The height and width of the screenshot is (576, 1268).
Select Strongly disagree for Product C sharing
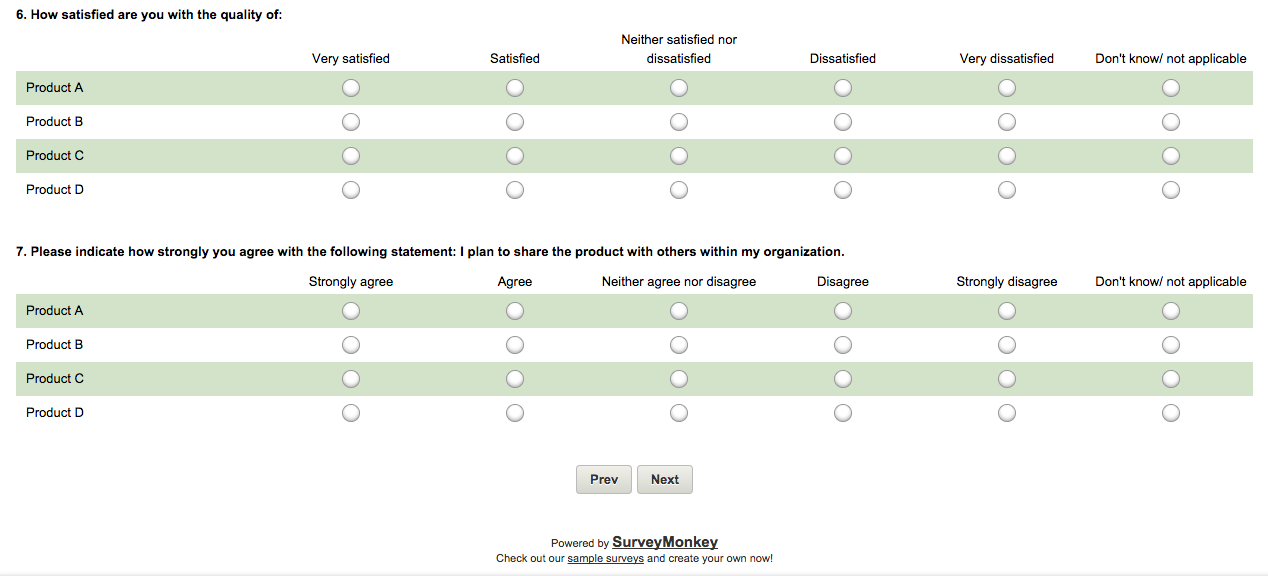[1007, 379]
